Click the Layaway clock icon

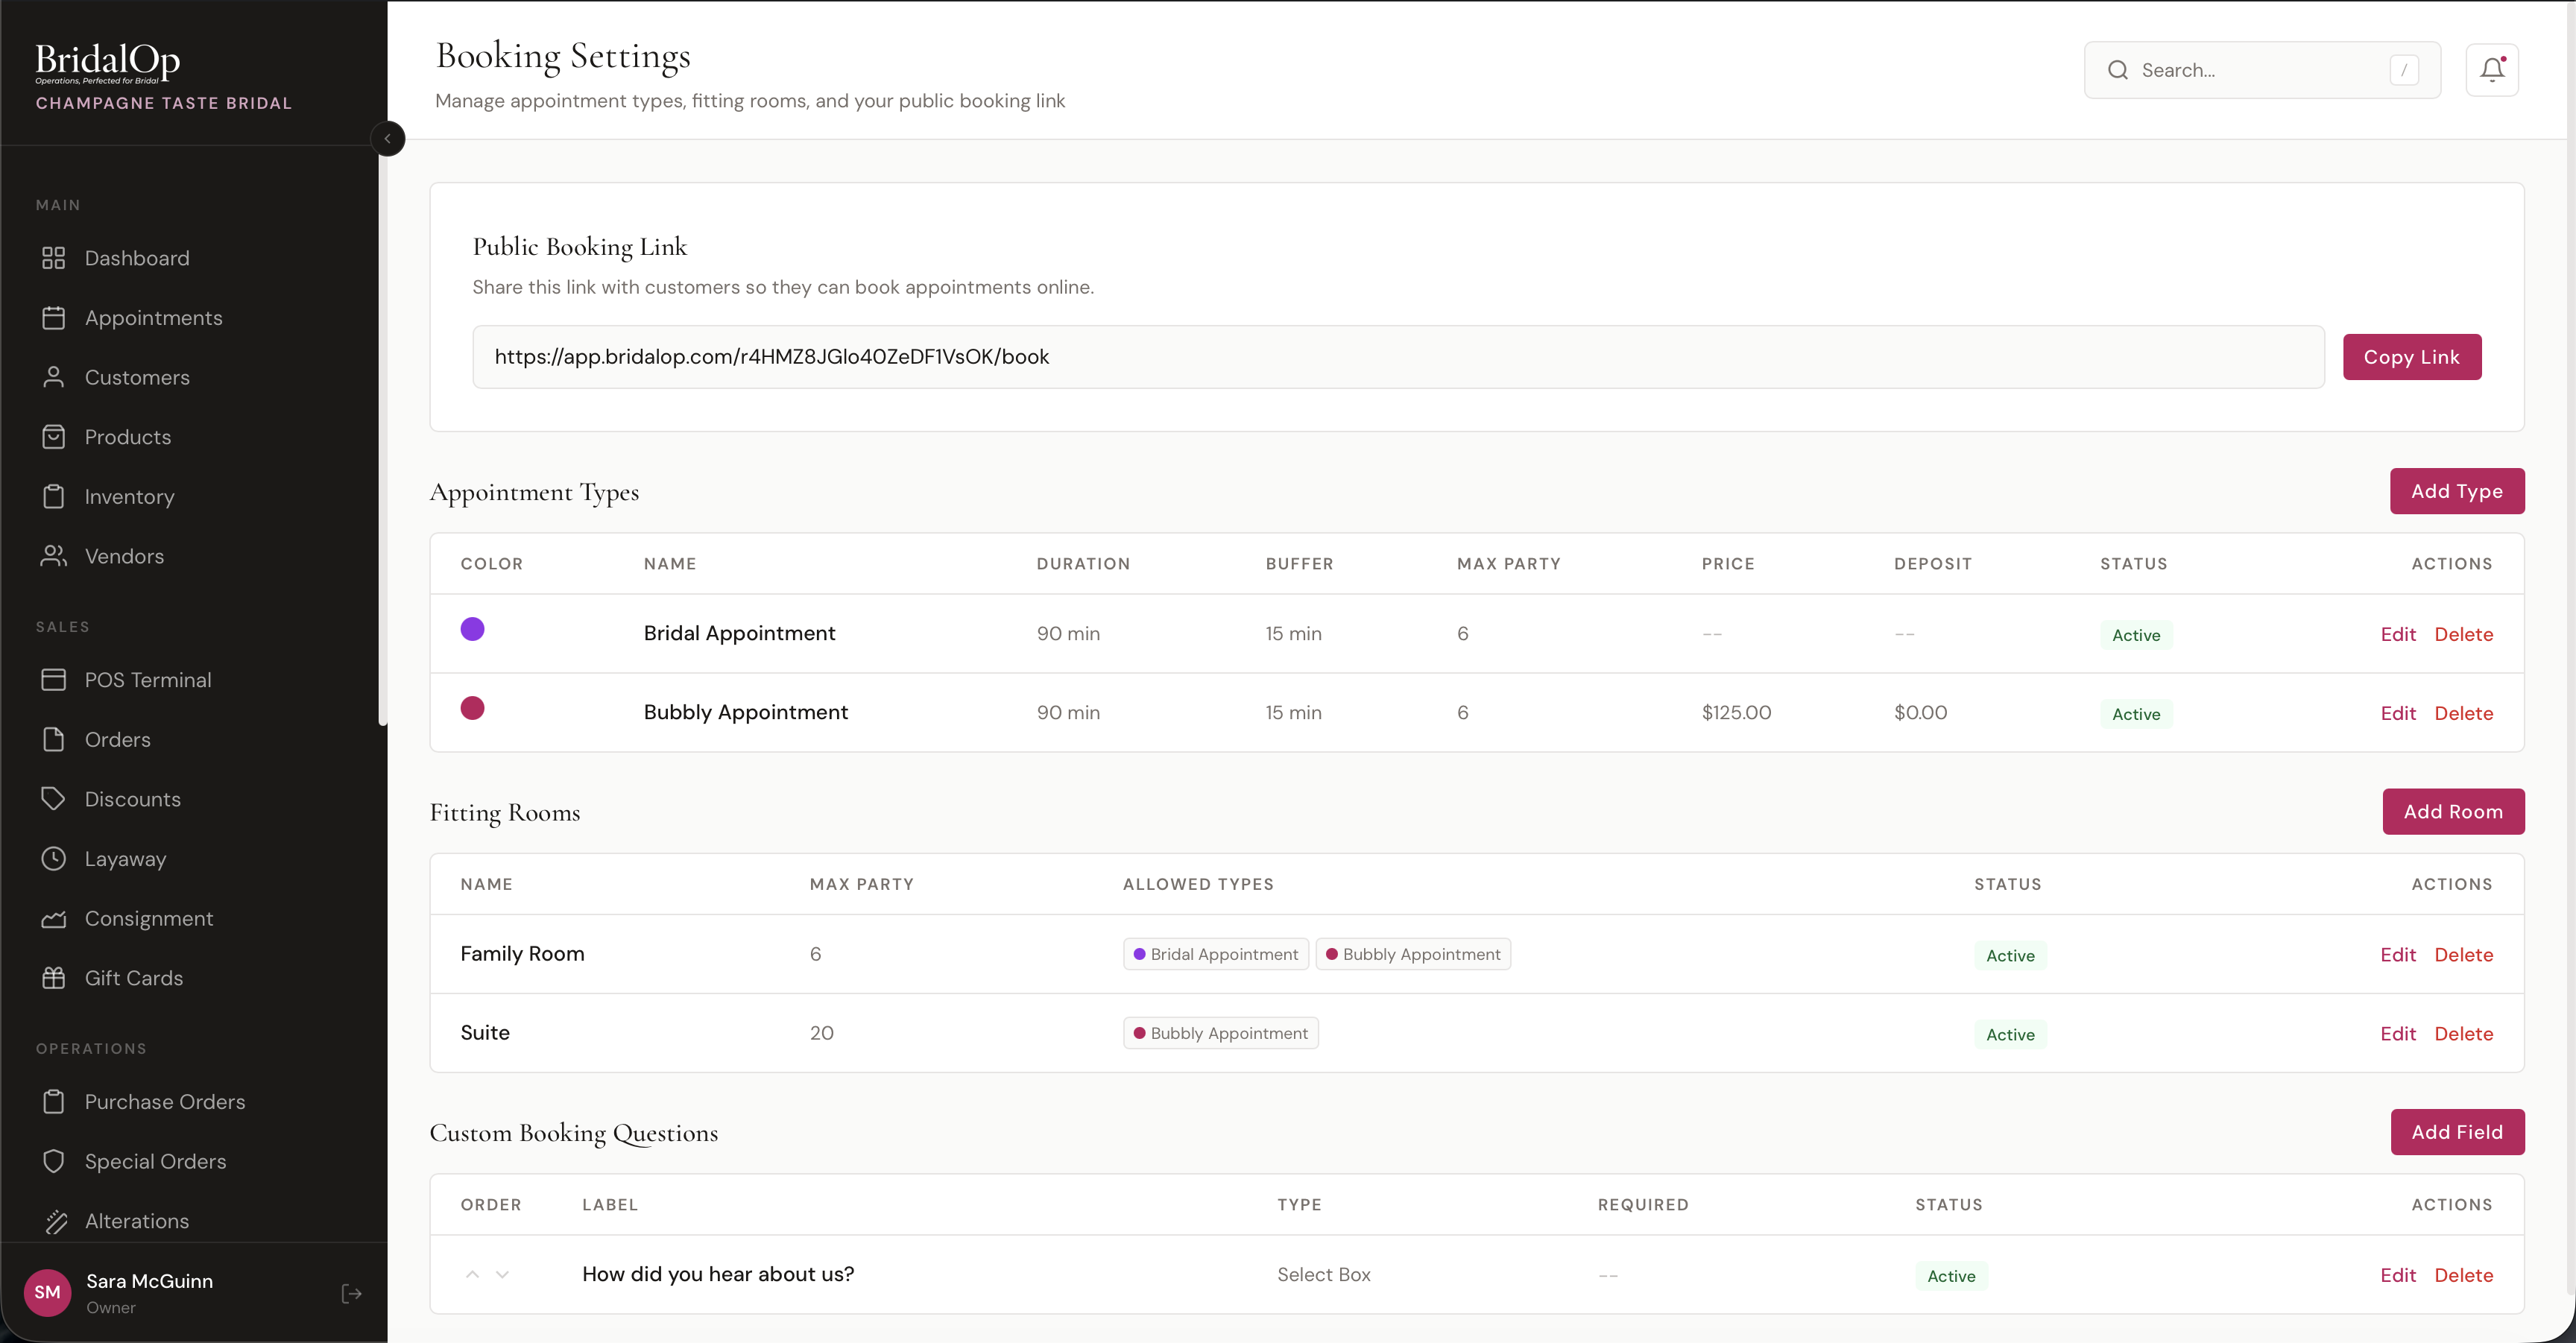pos(54,858)
